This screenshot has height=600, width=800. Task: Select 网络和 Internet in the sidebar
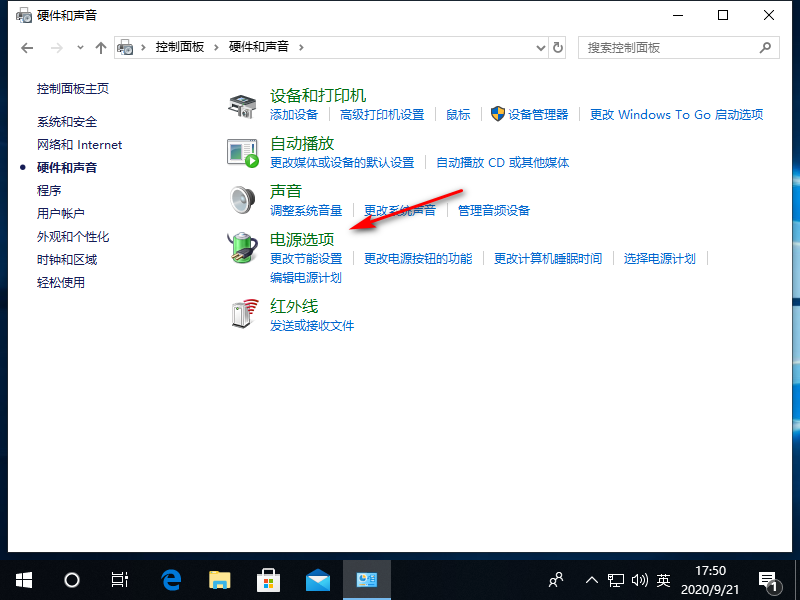[x=79, y=145]
